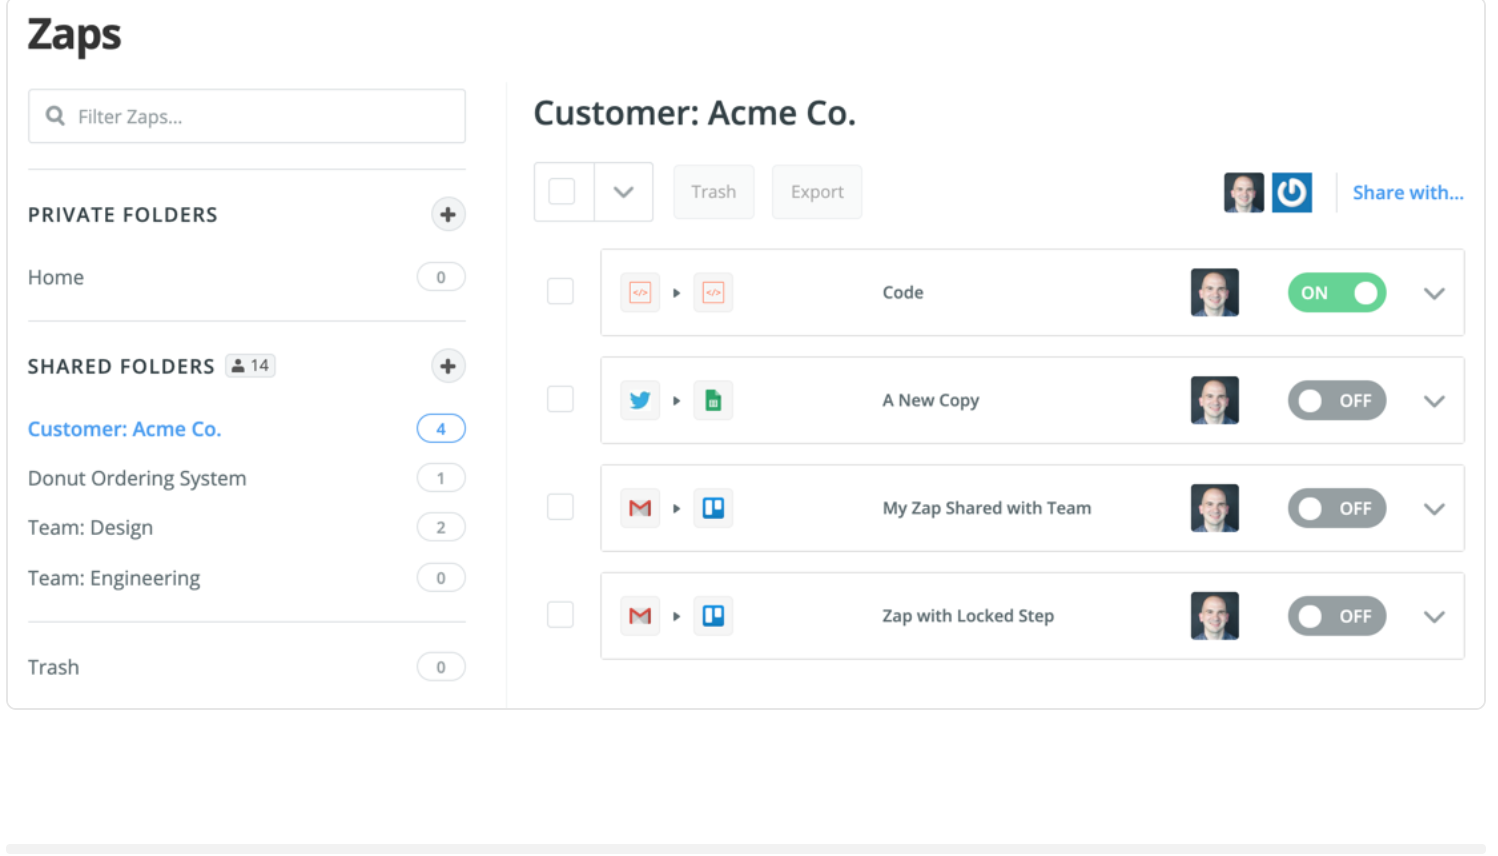1498x856 pixels.
Task: Expand options chevron for My Zap Shared with Team
Action: point(1434,509)
